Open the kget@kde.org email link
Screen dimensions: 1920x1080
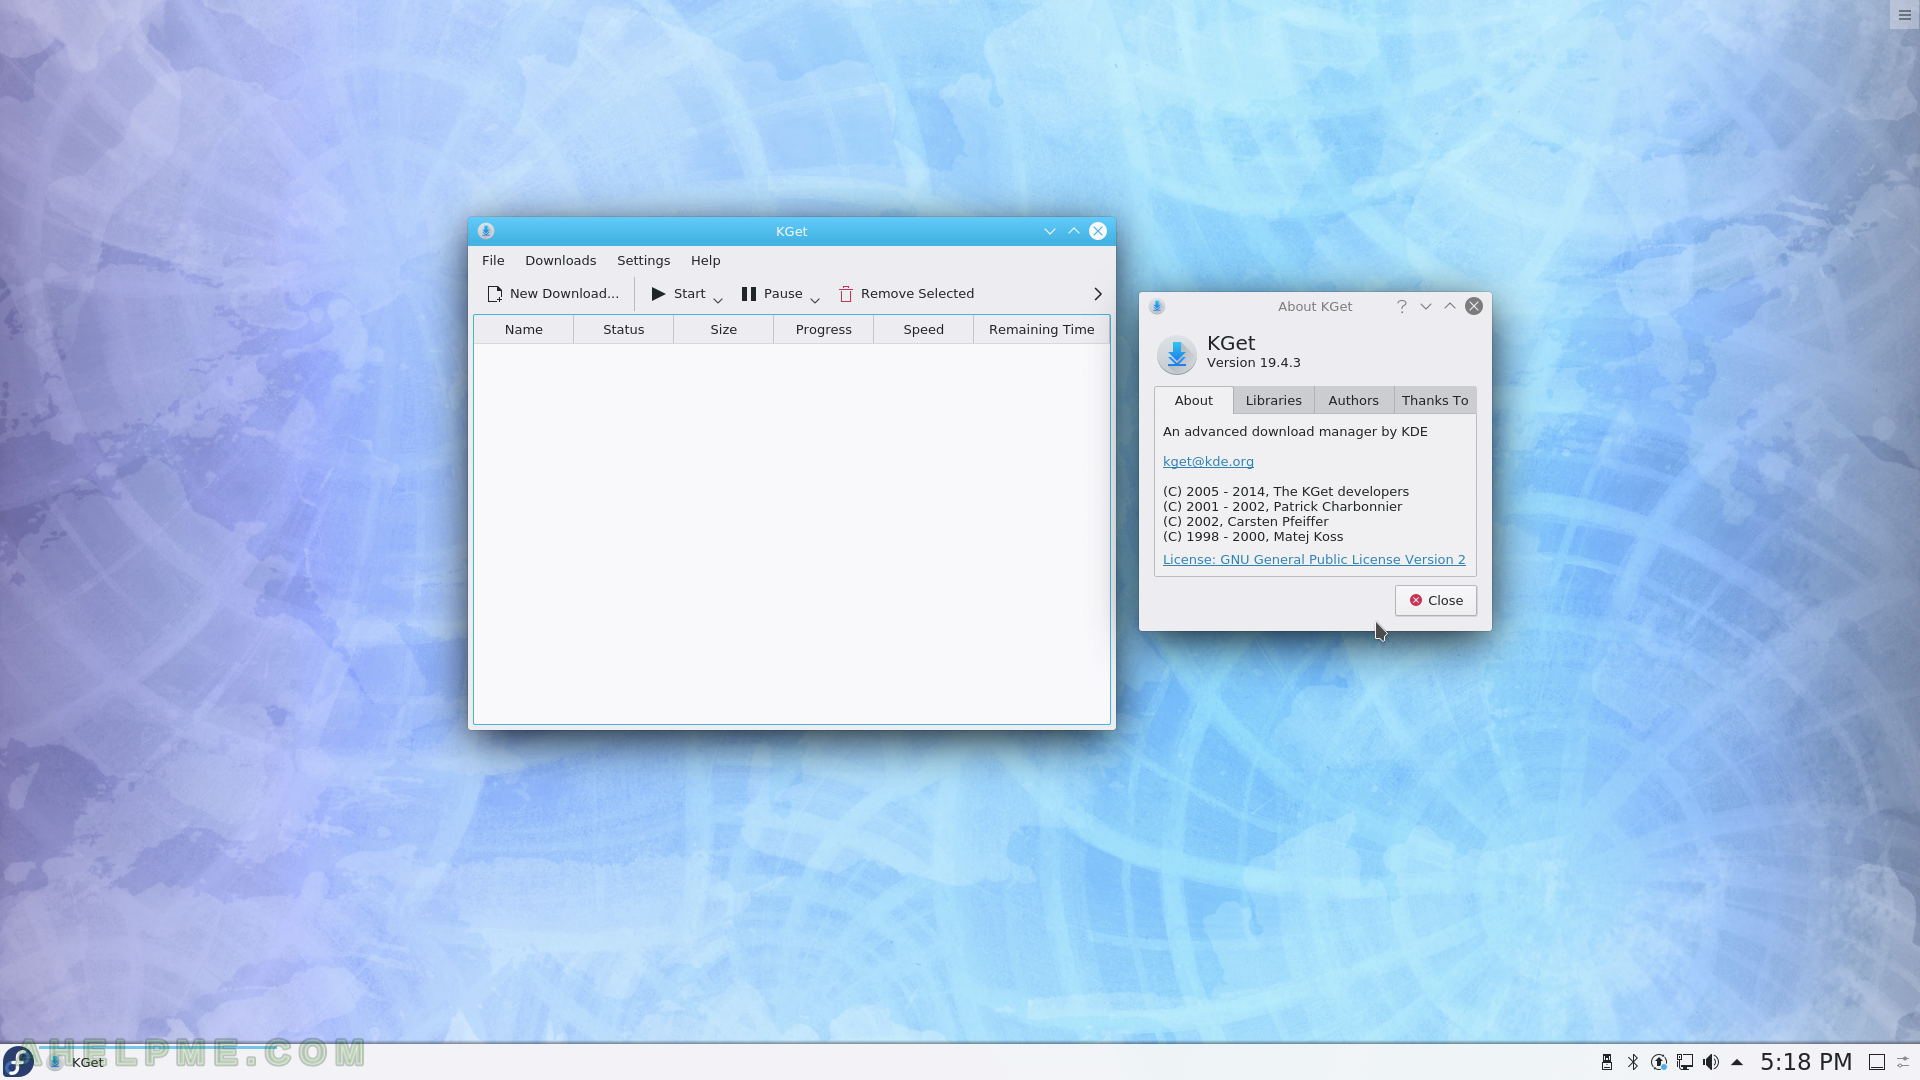[1208, 461]
